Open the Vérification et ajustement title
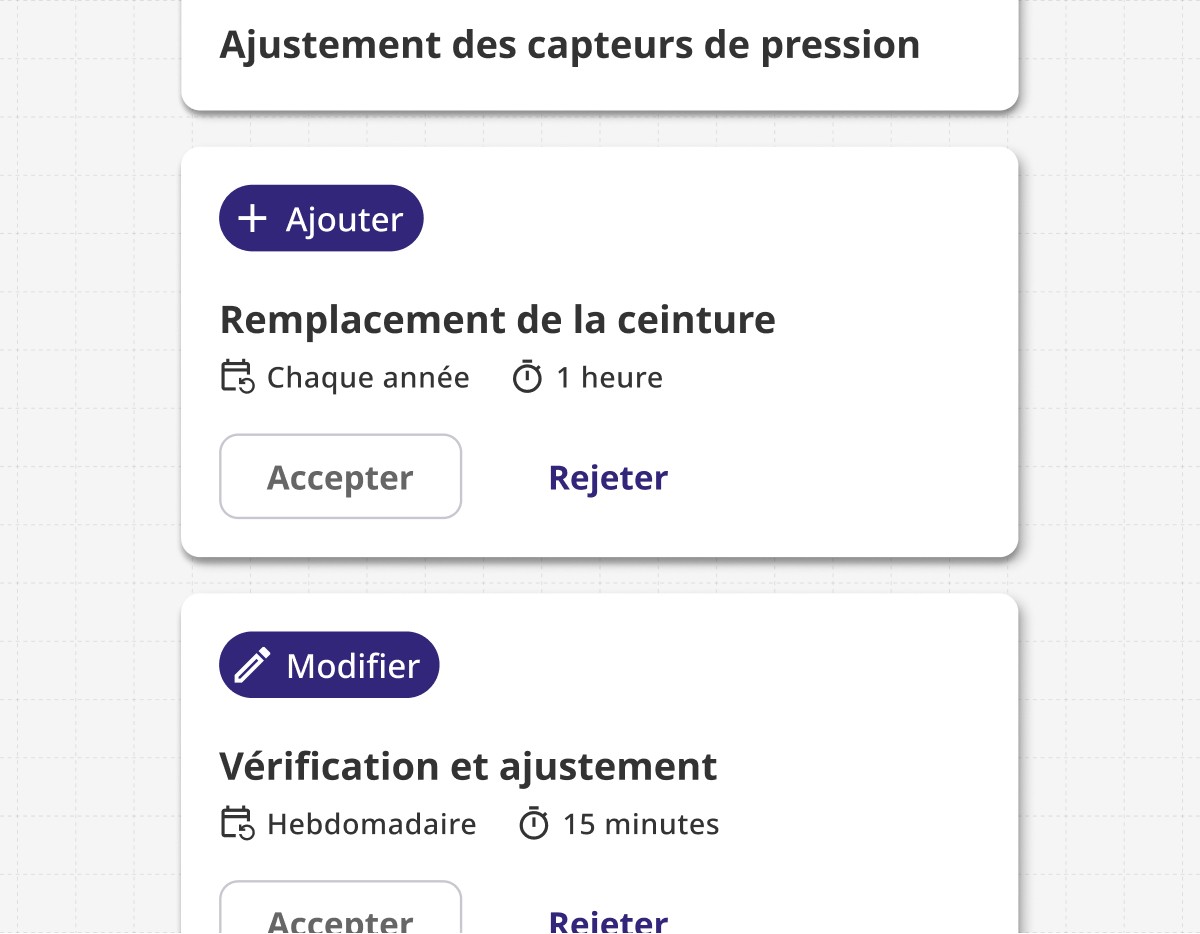The height and width of the screenshot is (934, 1200). click(468, 766)
